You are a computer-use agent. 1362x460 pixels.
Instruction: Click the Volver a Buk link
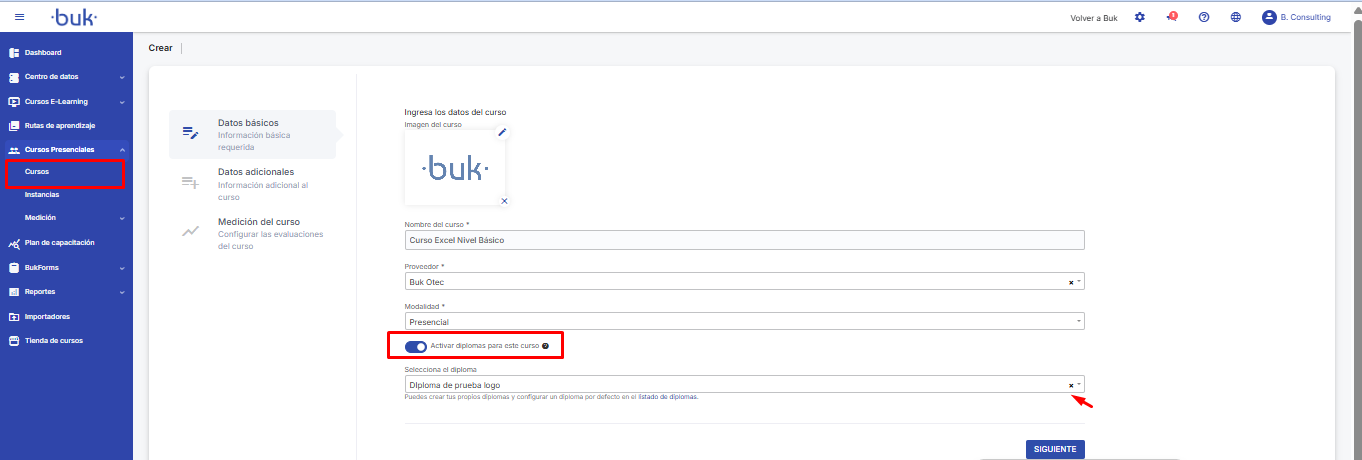(x=1093, y=18)
